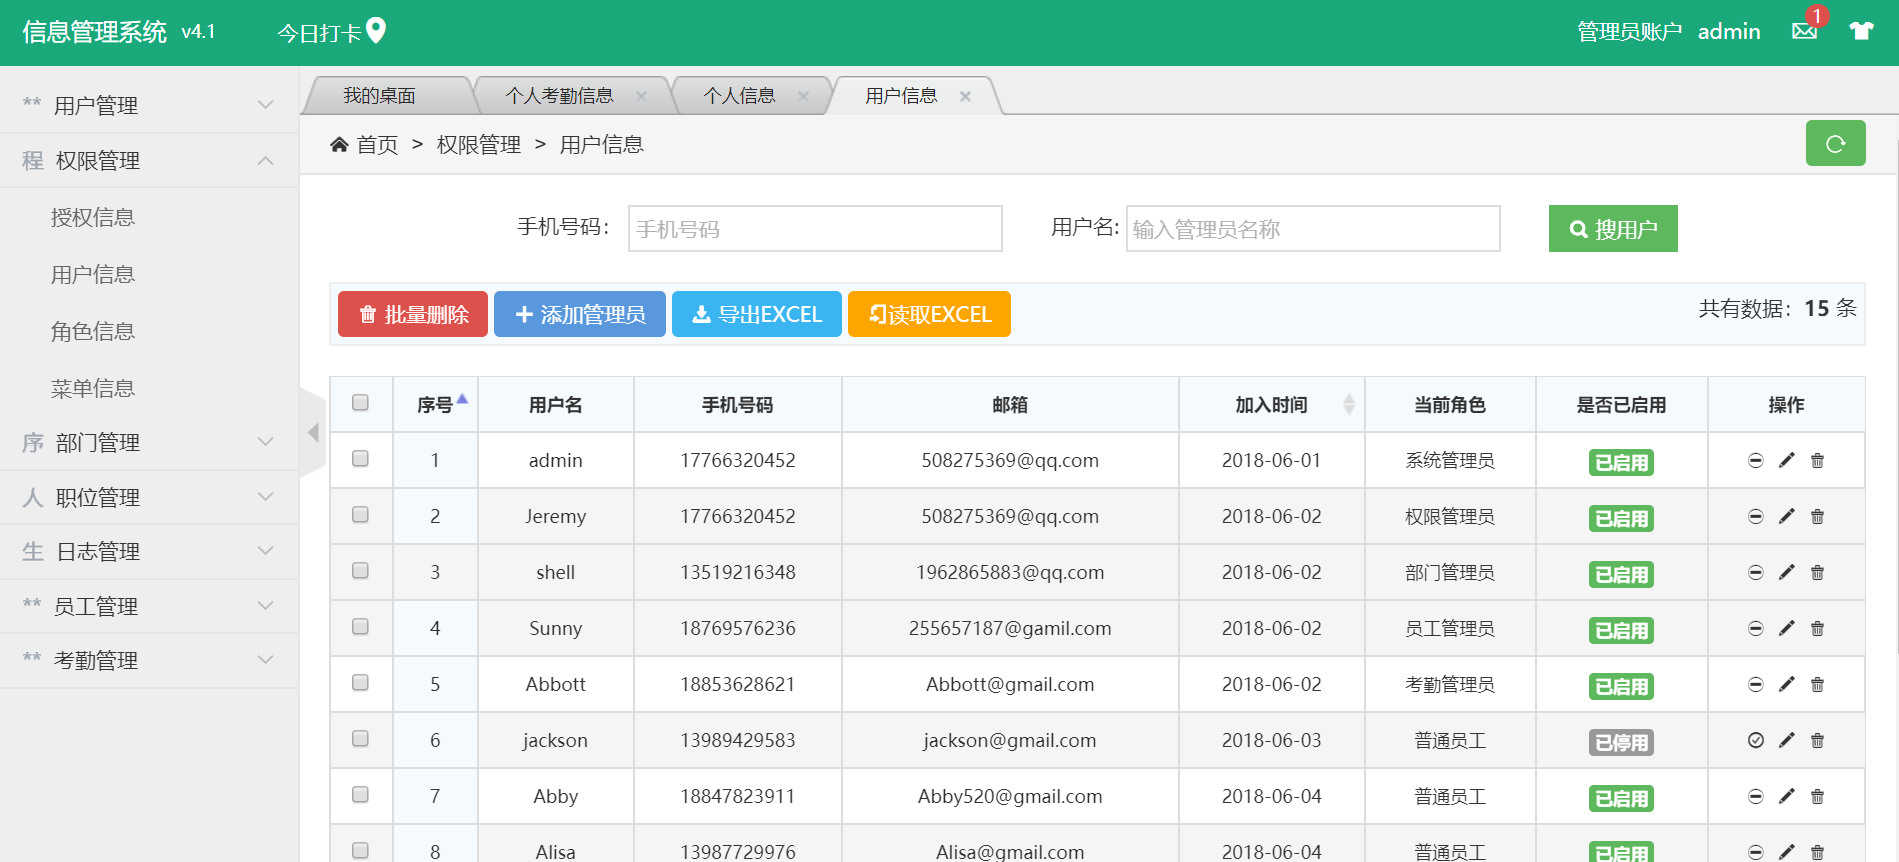Click the 搜用户 search button

(x=1613, y=229)
